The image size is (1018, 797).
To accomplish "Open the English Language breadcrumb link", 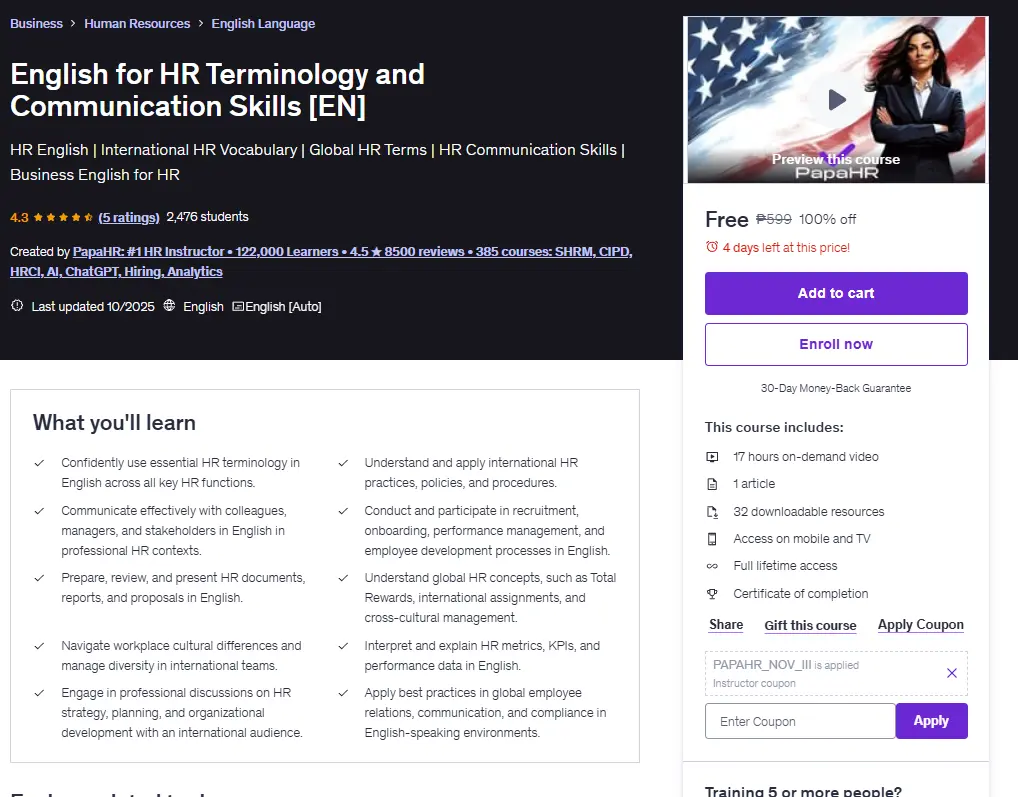I will (263, 23).
